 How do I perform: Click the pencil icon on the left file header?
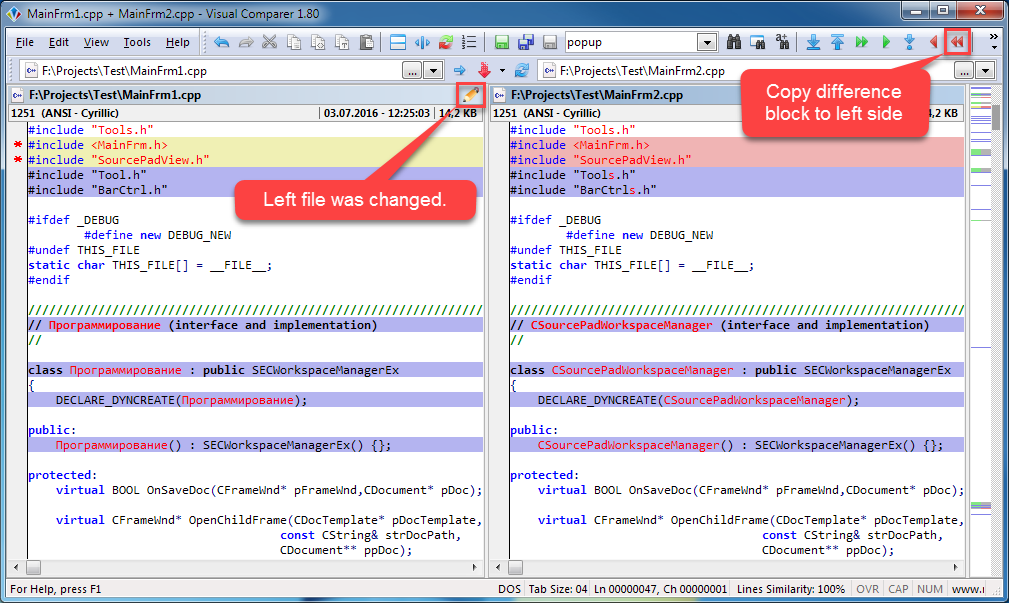tap(470, 95)
